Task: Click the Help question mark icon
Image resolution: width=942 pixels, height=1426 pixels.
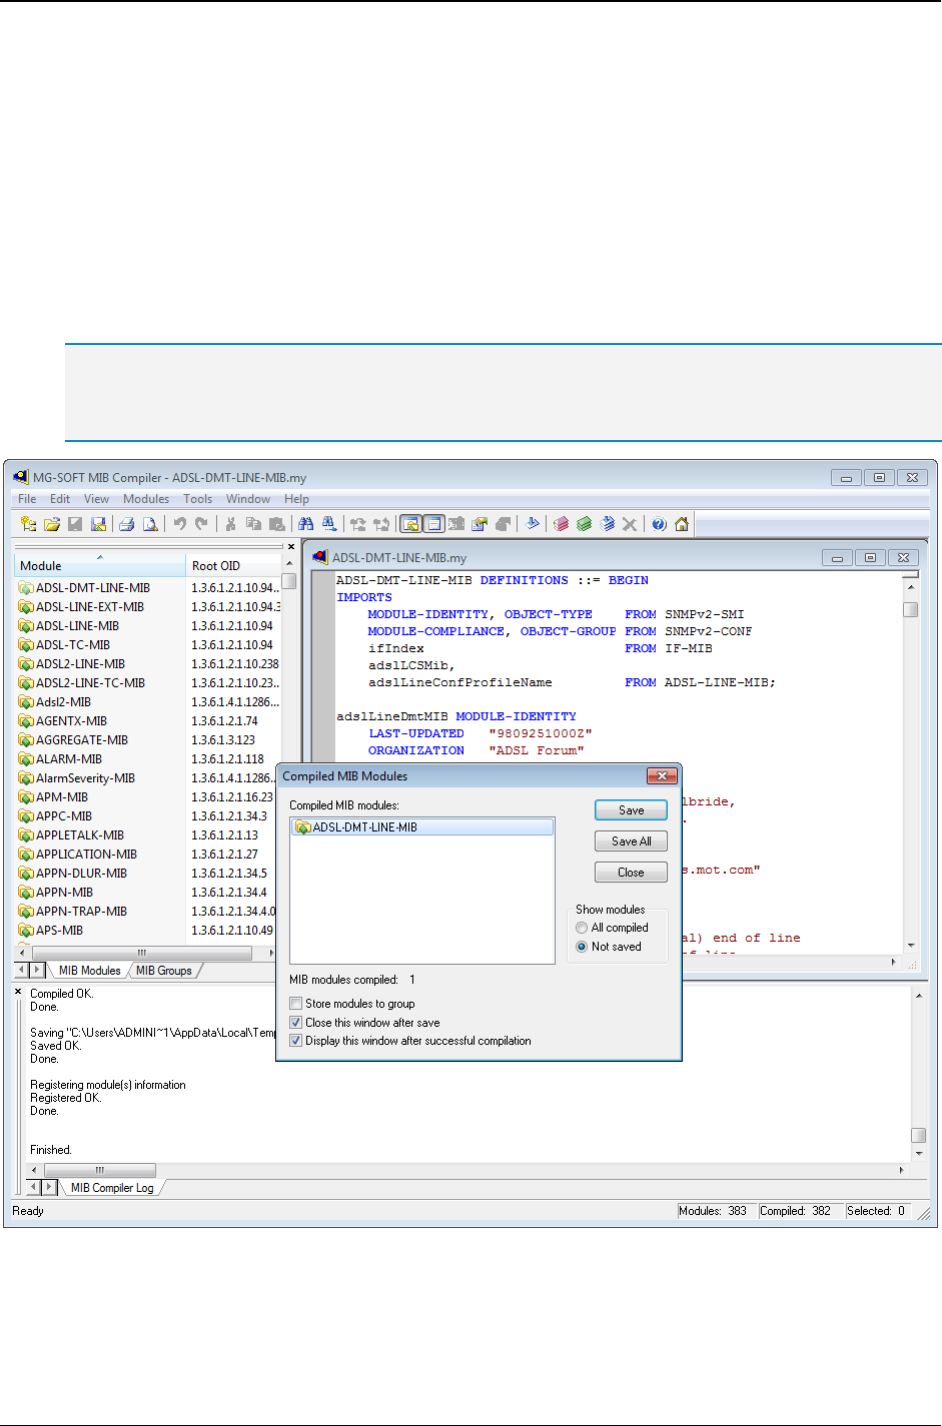Action: pos(658,524)
